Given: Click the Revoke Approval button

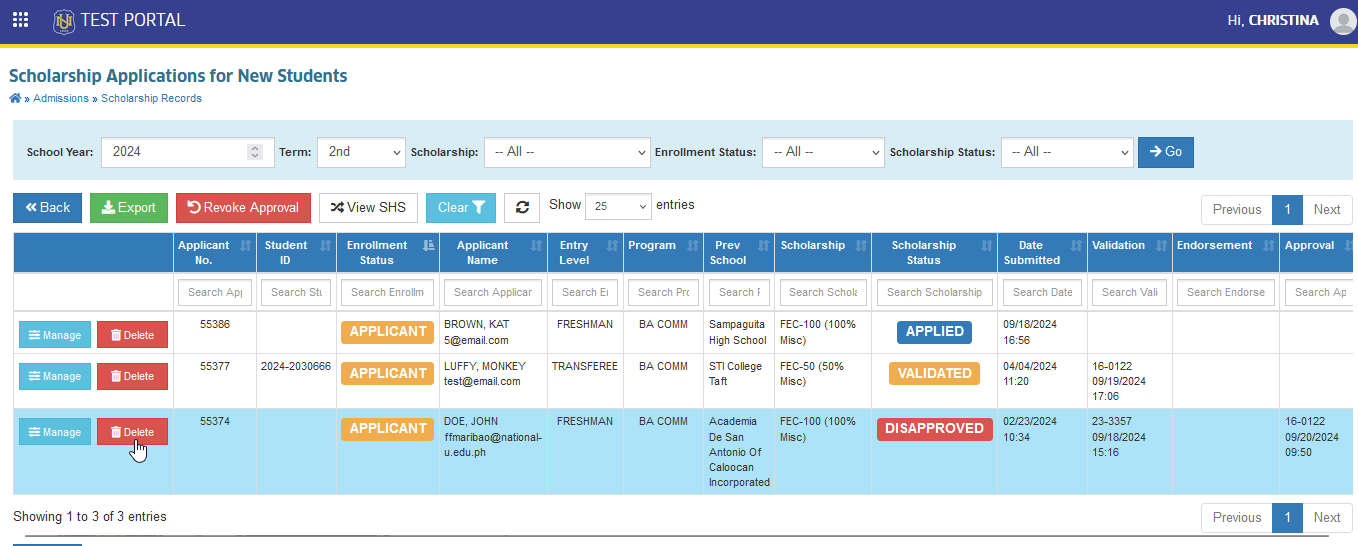Looking at the screenshot, I should pyautogui.click(x=243, y=208).
